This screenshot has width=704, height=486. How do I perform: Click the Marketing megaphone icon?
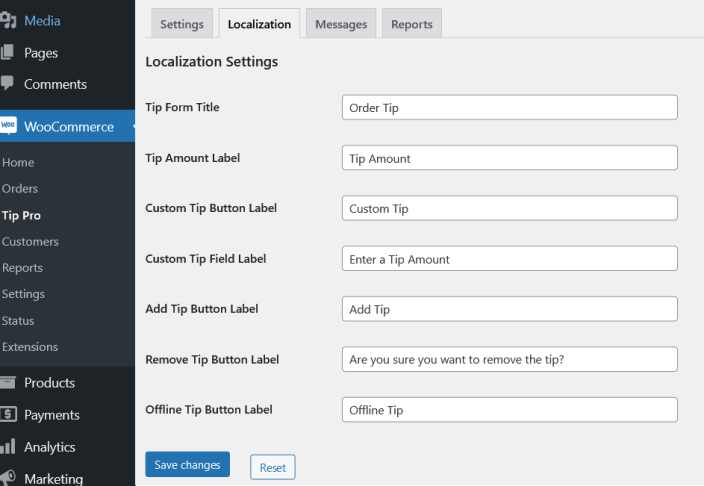tap(8, 477)
